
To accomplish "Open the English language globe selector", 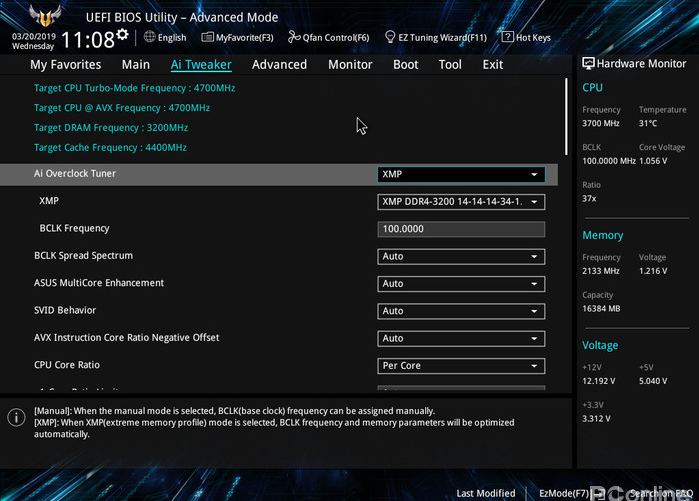I will pyautogui.click(x=165, y=38).
